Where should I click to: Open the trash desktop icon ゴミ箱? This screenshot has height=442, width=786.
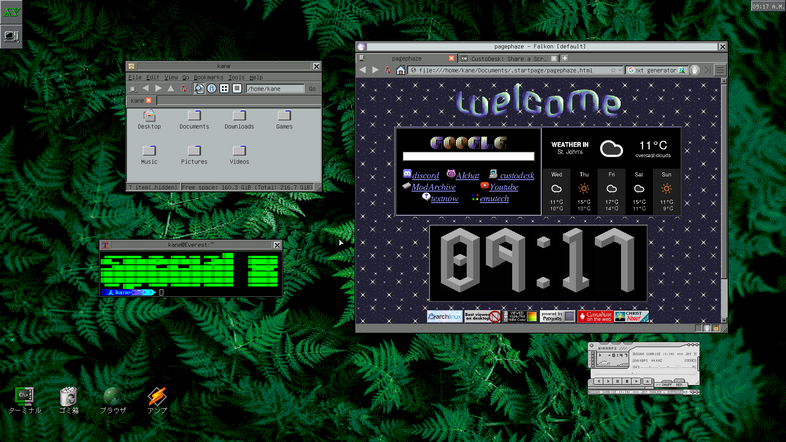(68, 400)
